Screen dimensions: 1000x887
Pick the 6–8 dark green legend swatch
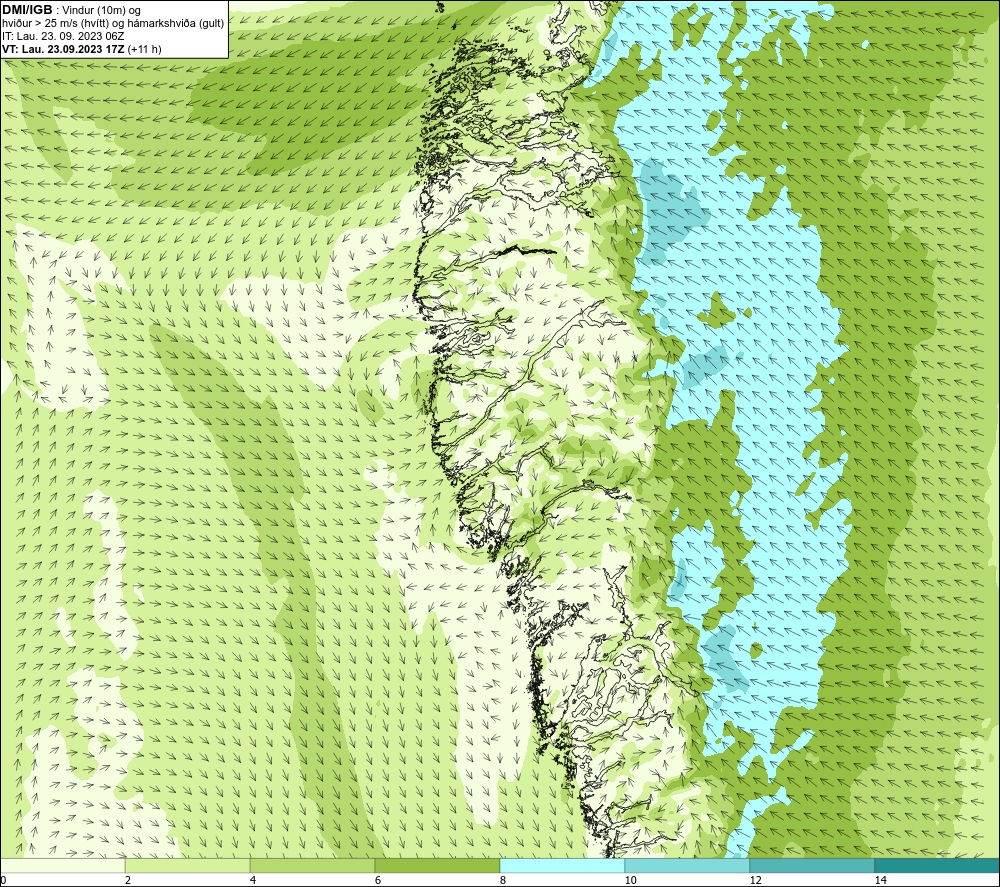tap(438, 865)
